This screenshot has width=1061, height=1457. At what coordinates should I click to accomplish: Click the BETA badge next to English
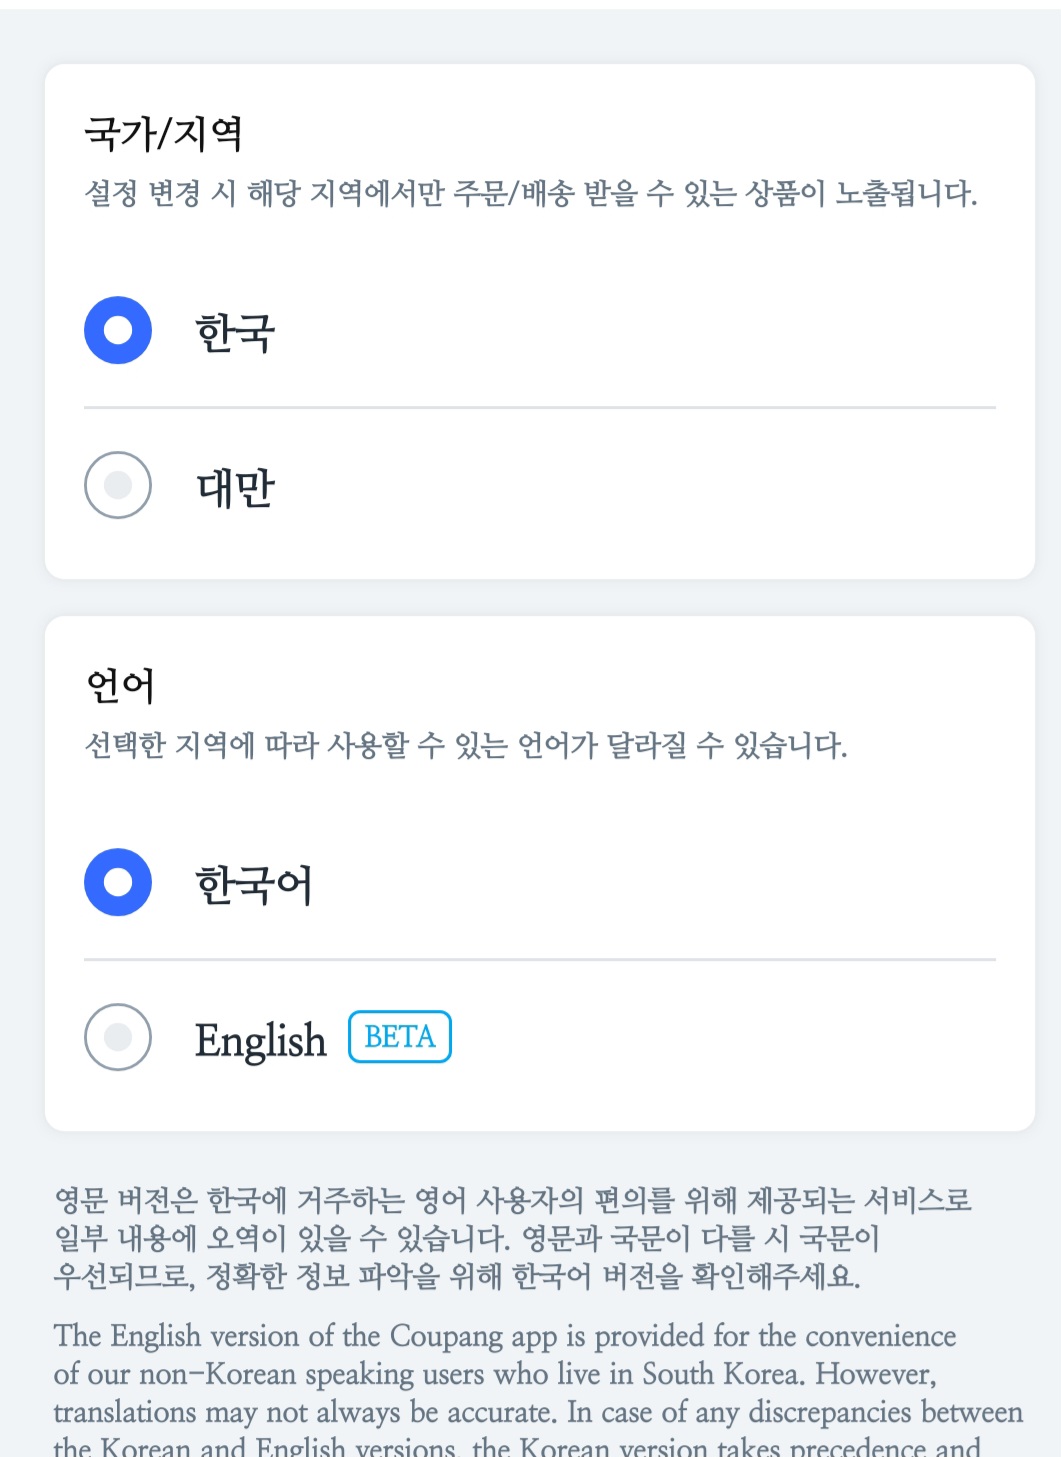pos(400,1037)
